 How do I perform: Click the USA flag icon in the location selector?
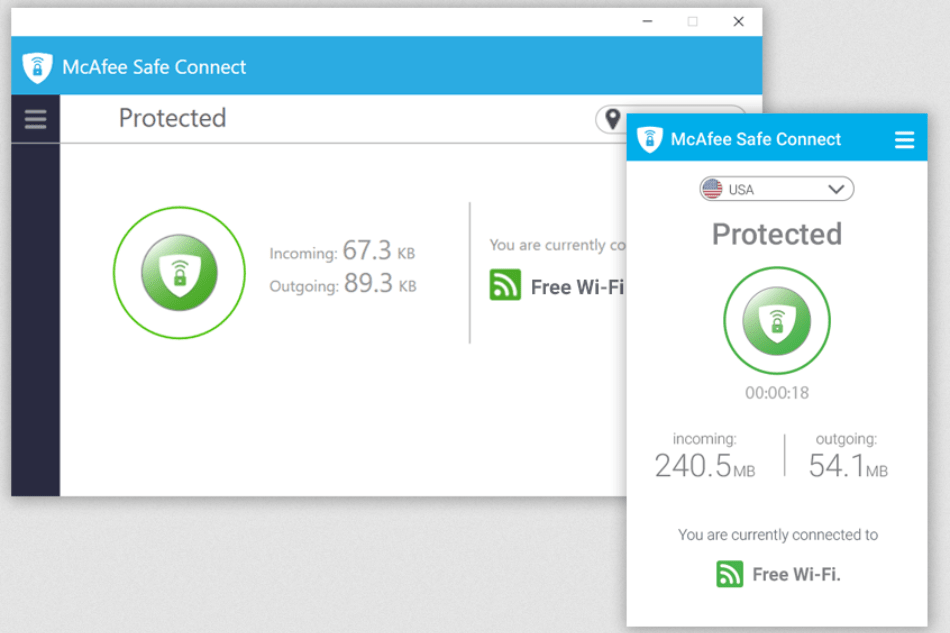coord(712,189)
